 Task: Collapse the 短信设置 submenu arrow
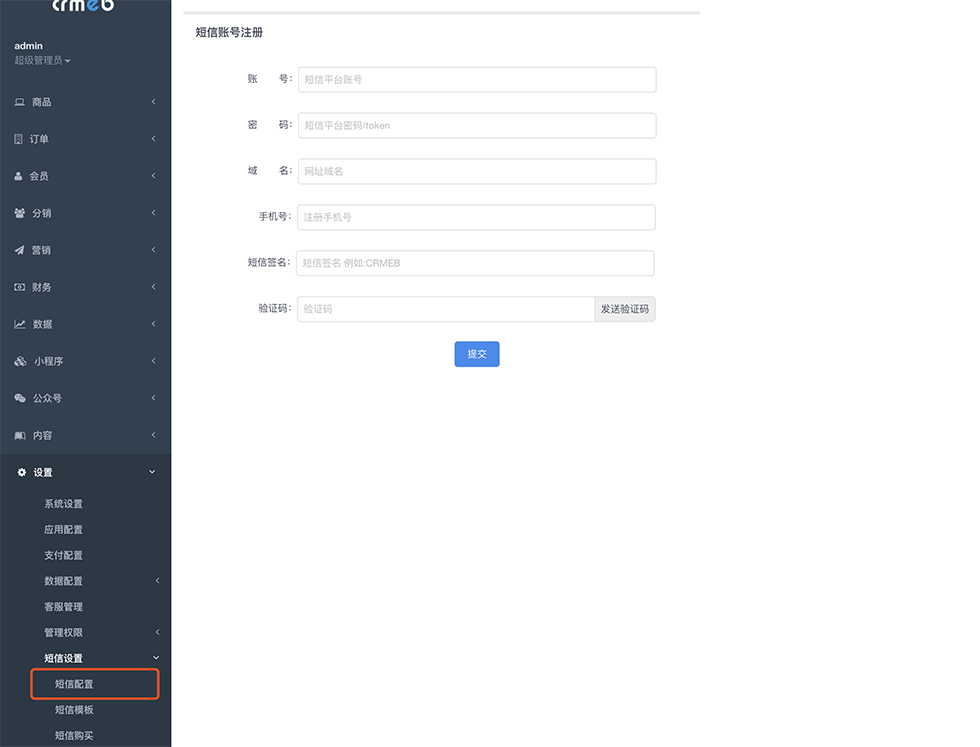[x=156, y=658]
